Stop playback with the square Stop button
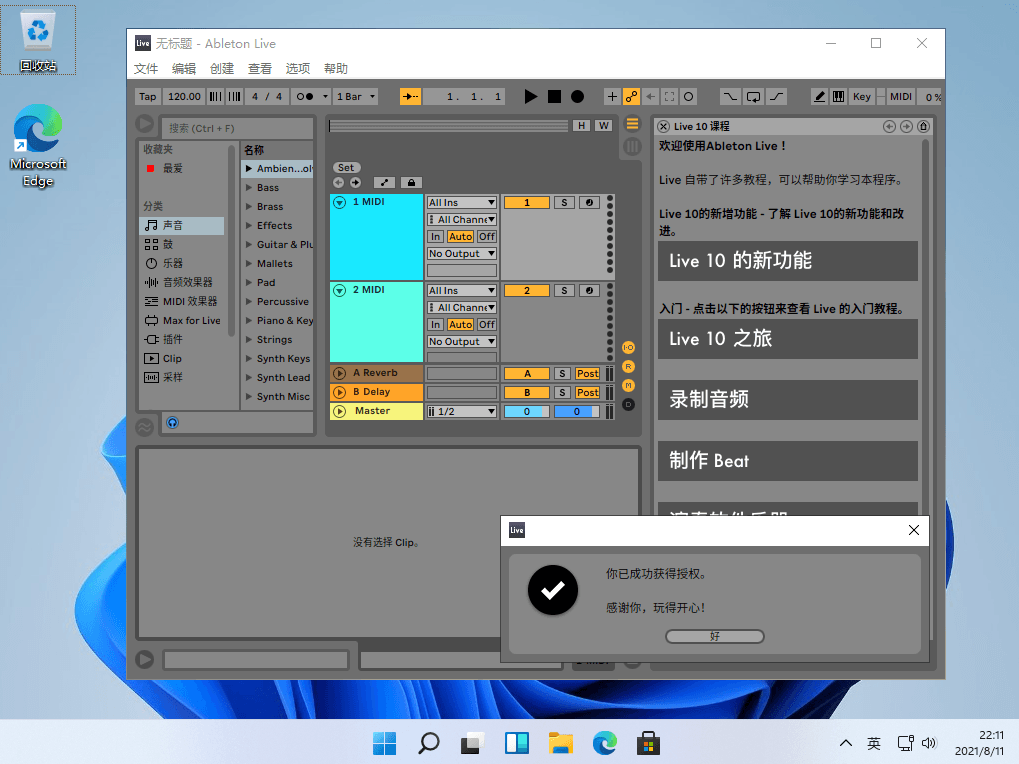Screen dimensions: 1019x764 pyautogui.click(x=554, y=97)
